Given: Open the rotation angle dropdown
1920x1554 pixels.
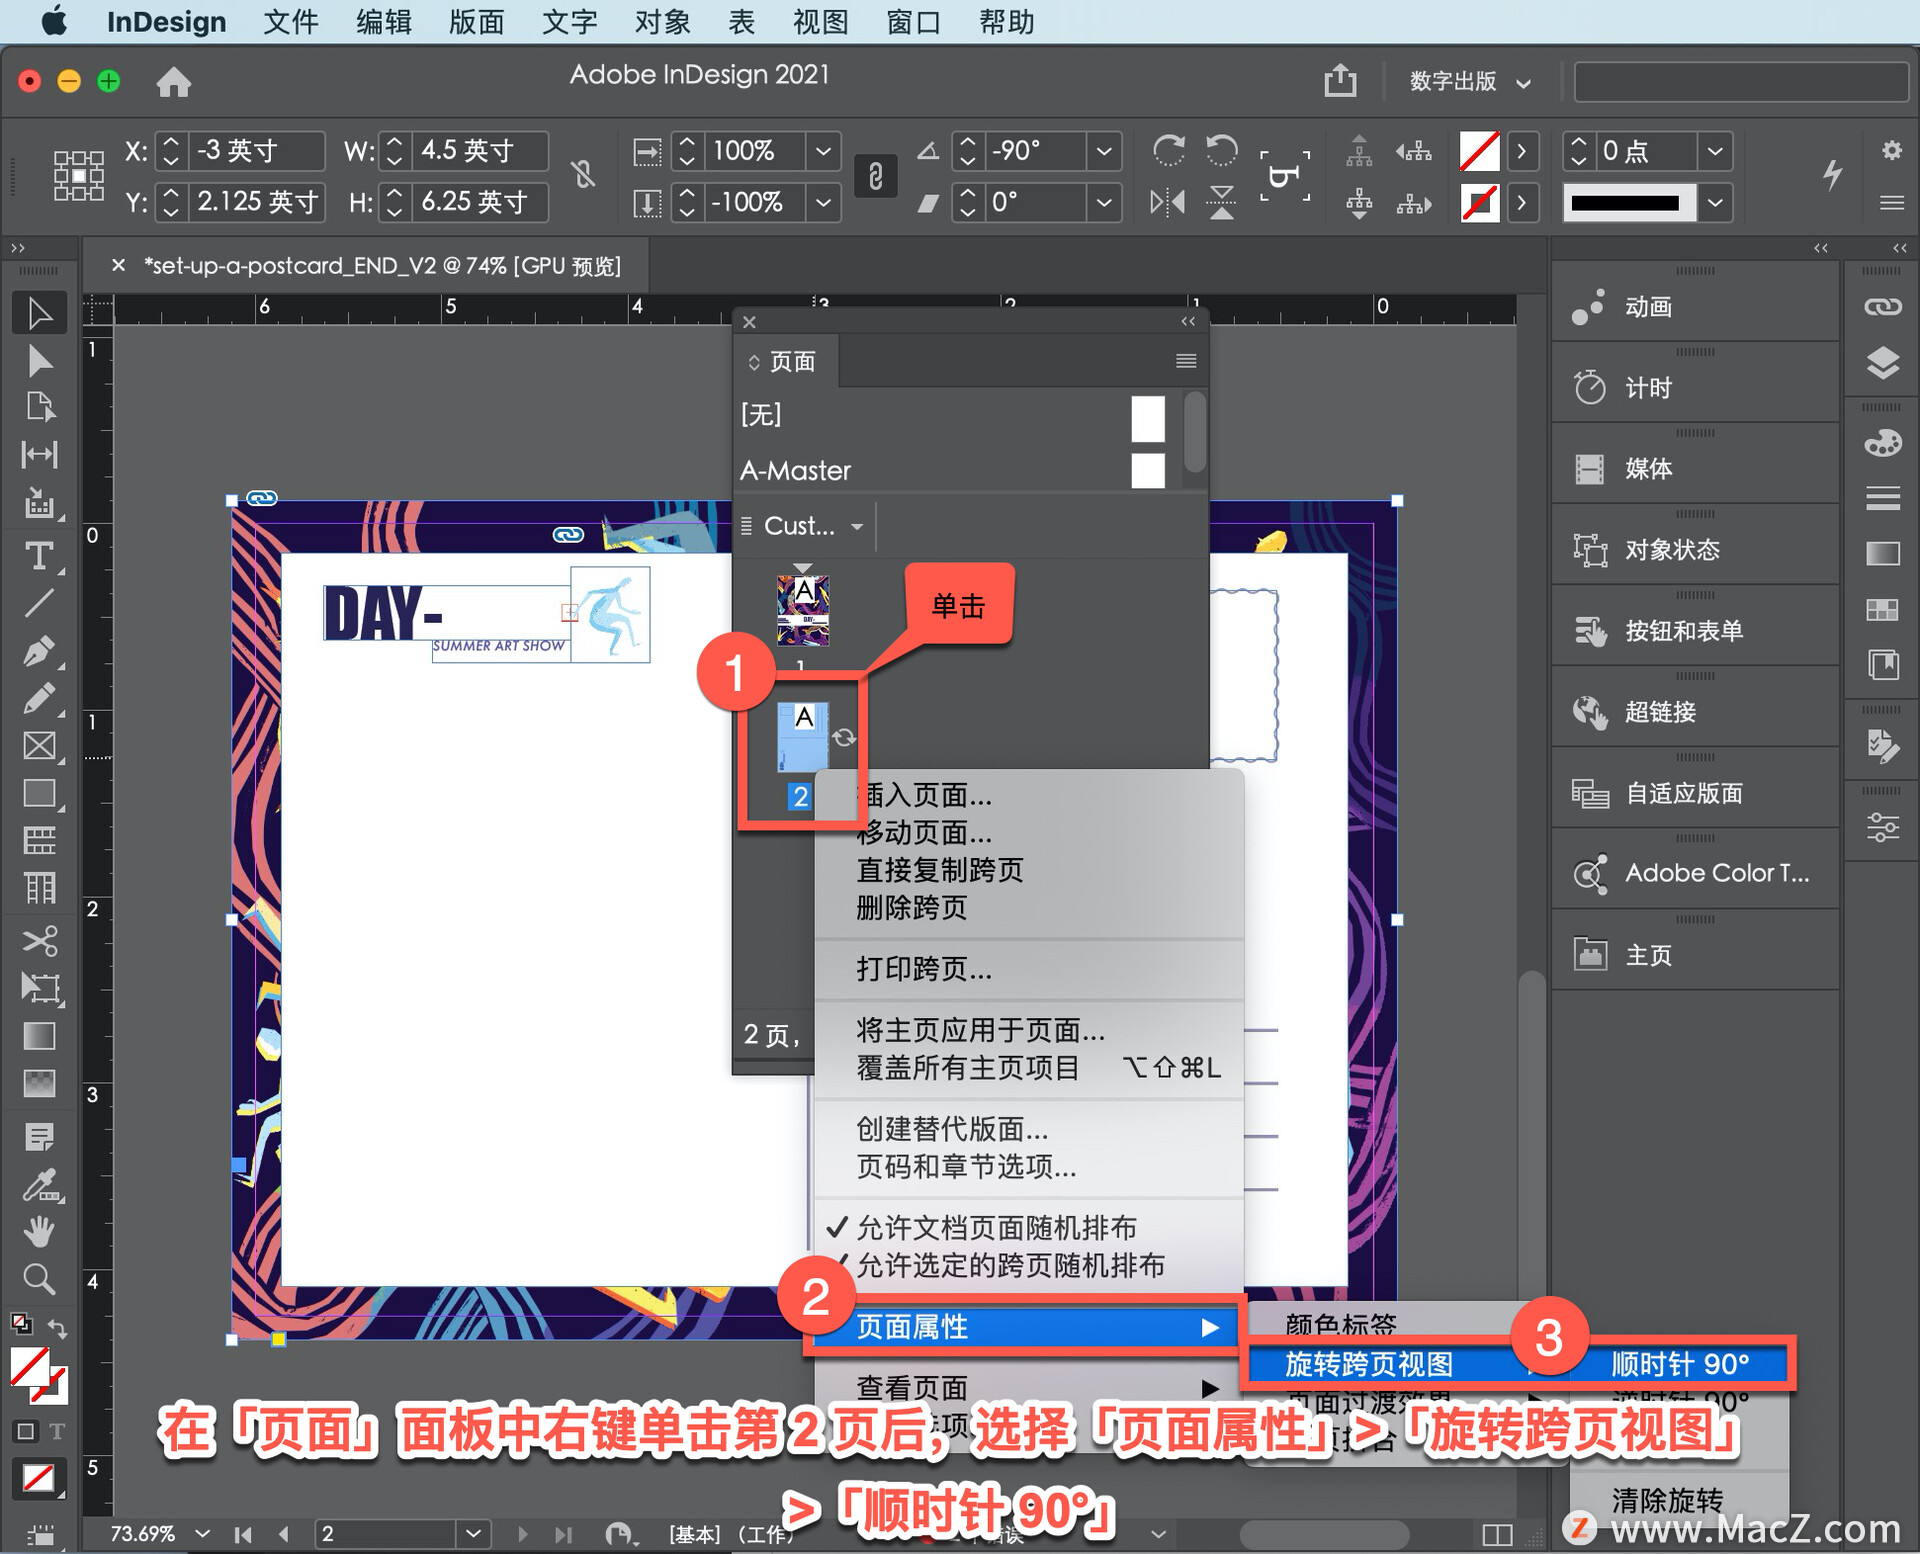Looking at the screenshot, I should coord(1104,151).
